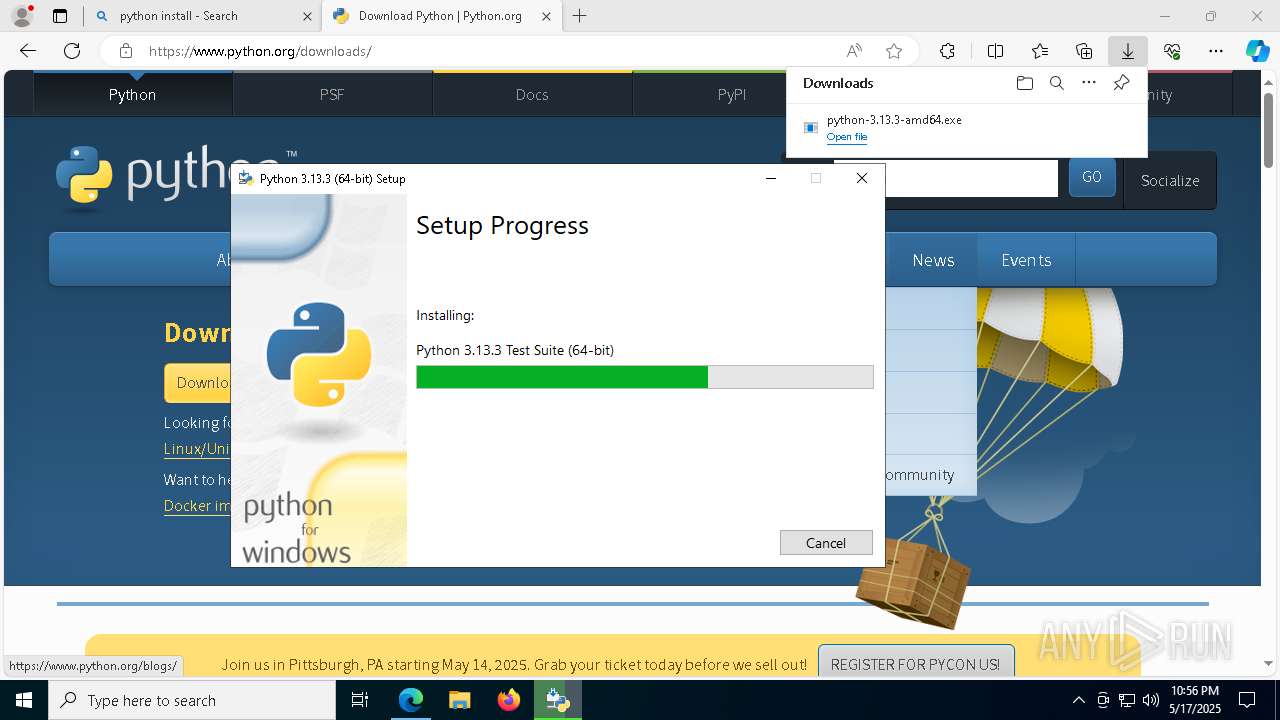Open Browser essentials icon

point(1172,51)
